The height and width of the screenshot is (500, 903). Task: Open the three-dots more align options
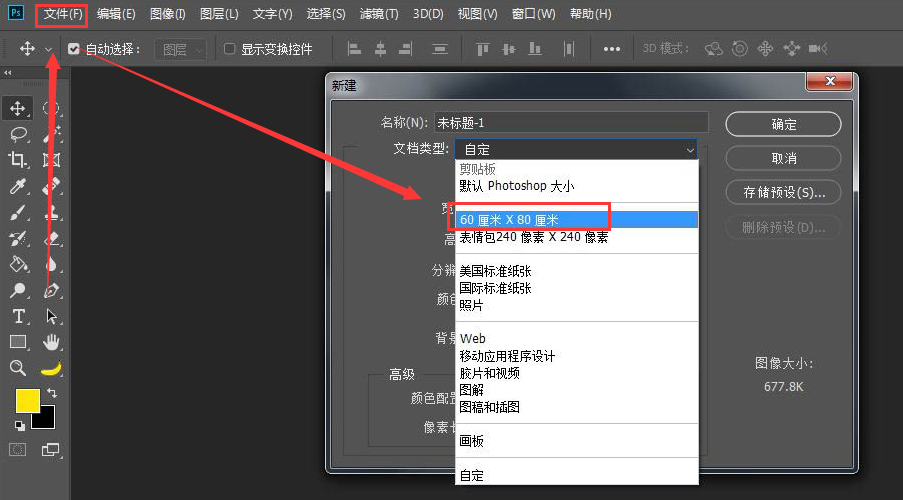pos(612,49)
